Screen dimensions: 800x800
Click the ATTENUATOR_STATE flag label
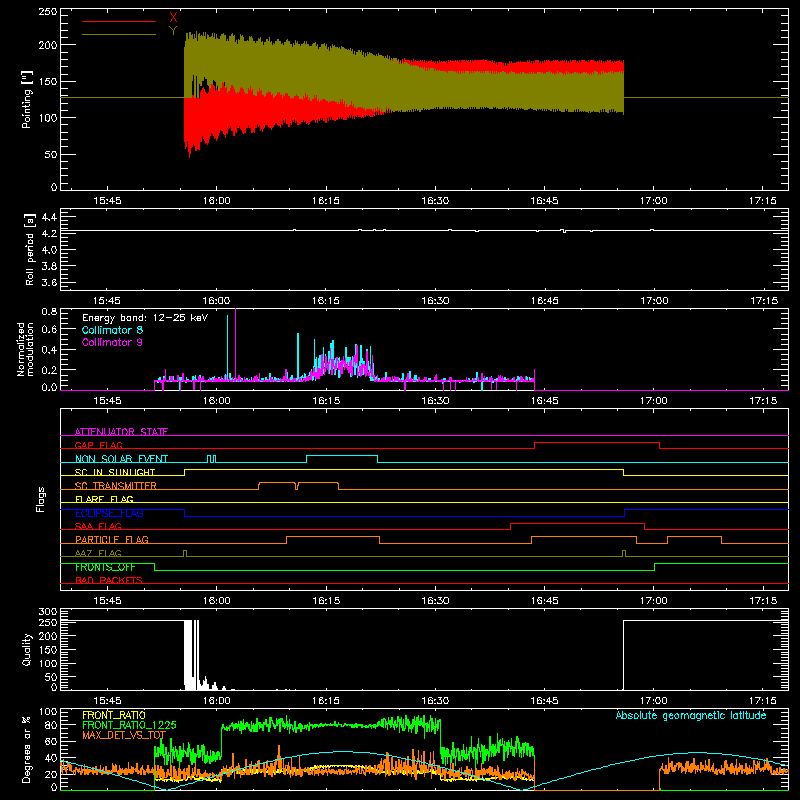click(121, 432)
